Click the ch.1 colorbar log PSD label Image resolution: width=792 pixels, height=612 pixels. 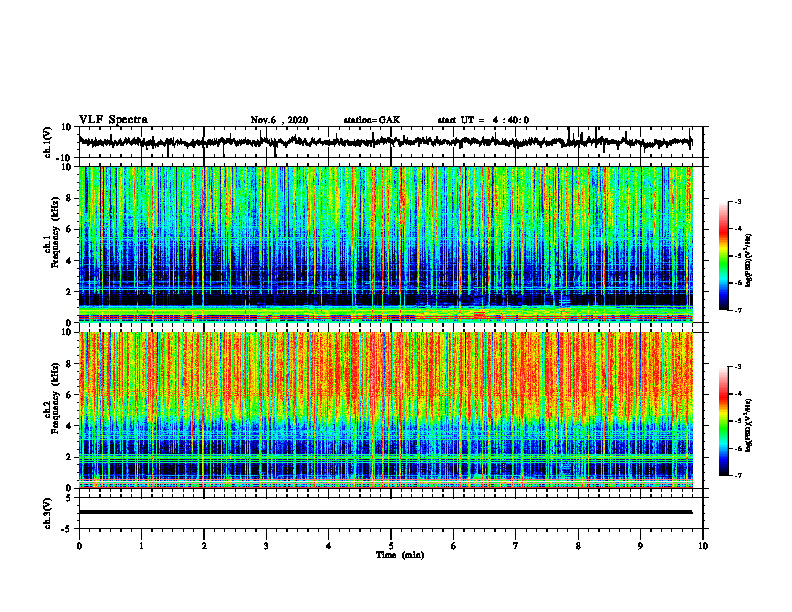749,261
